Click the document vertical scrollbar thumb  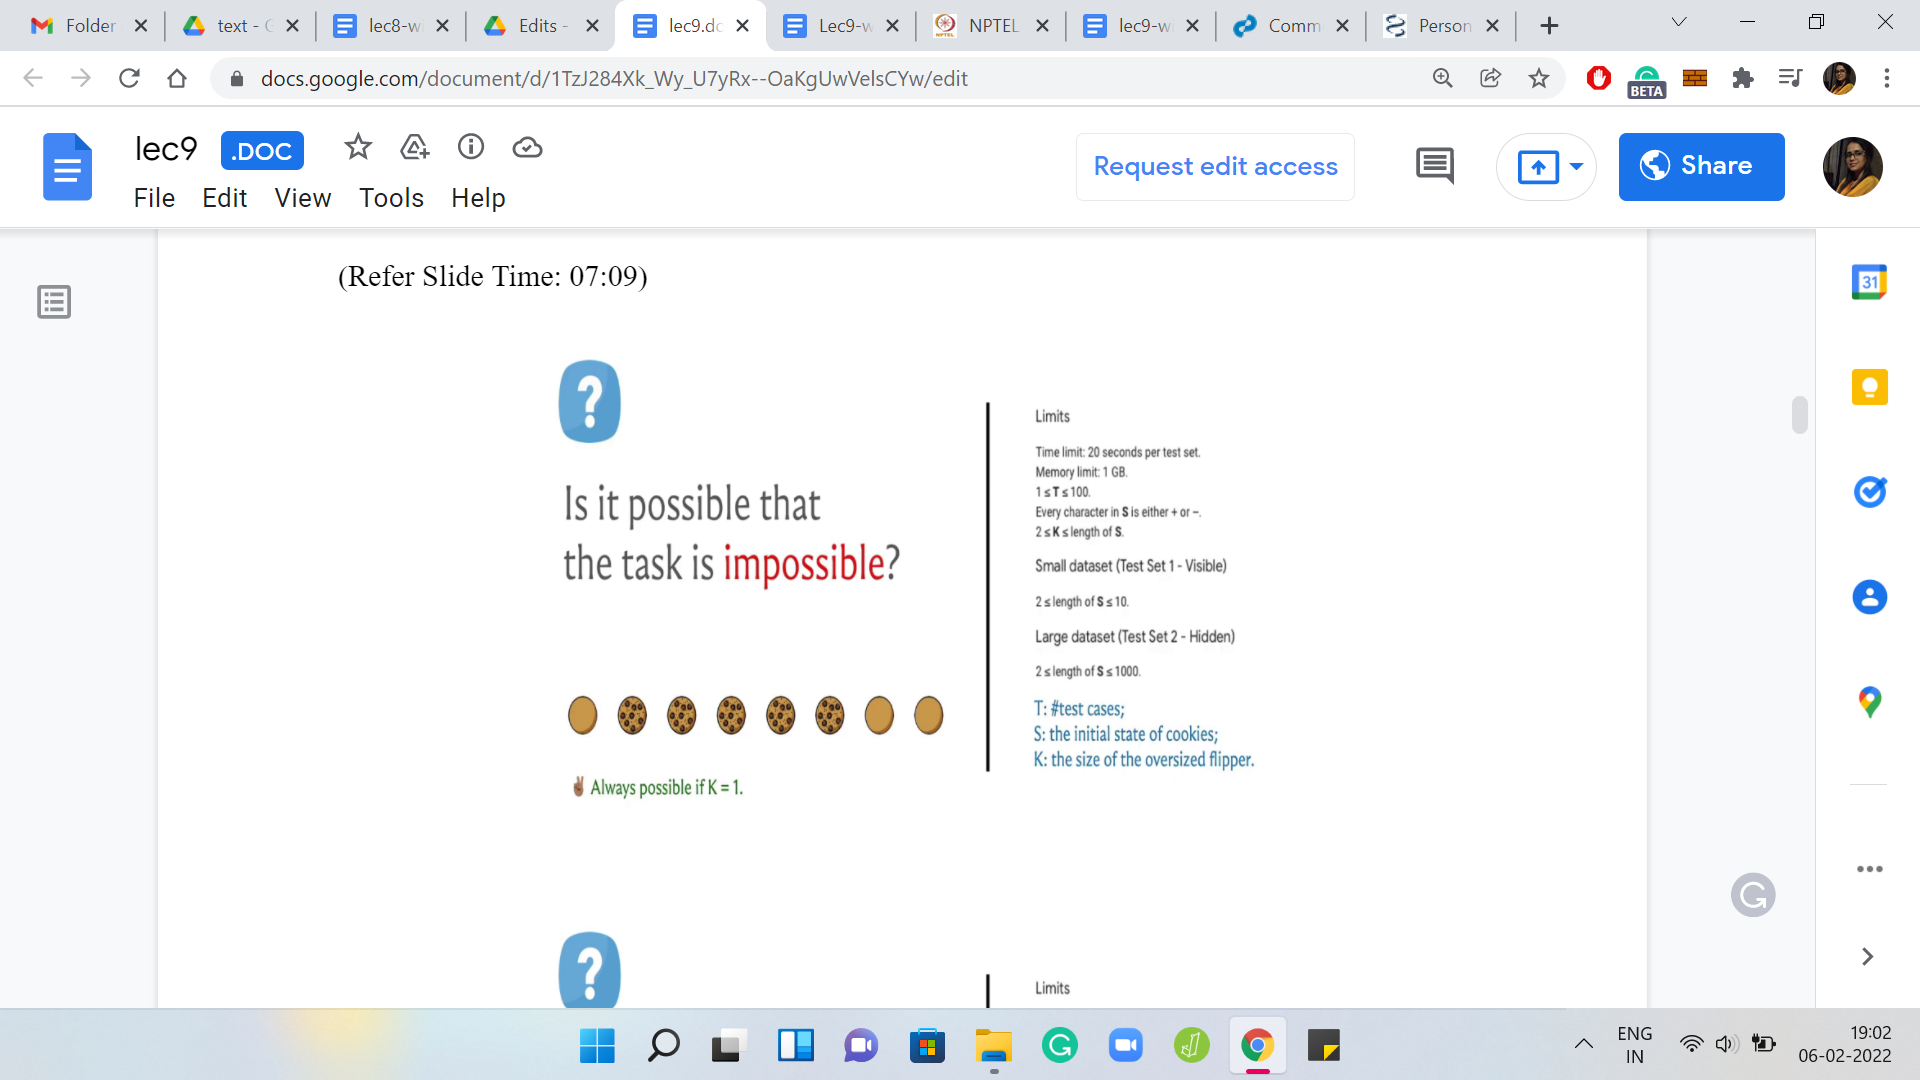pyautogui.click(x=1800, y=415)
